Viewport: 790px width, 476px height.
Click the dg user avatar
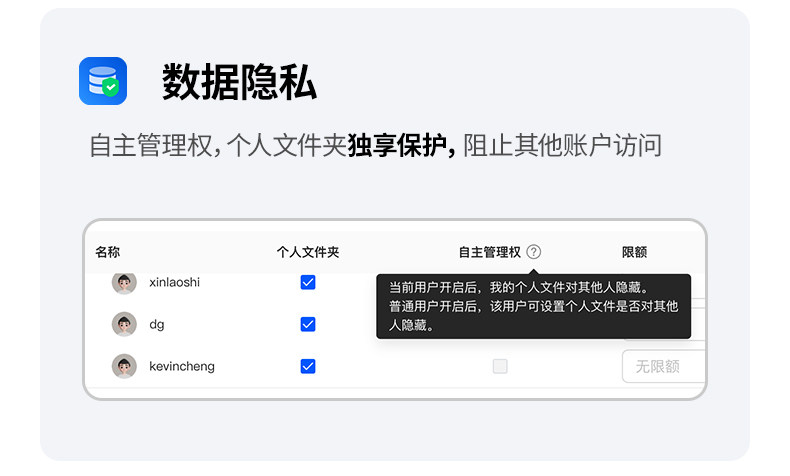(x=124, y=324)
